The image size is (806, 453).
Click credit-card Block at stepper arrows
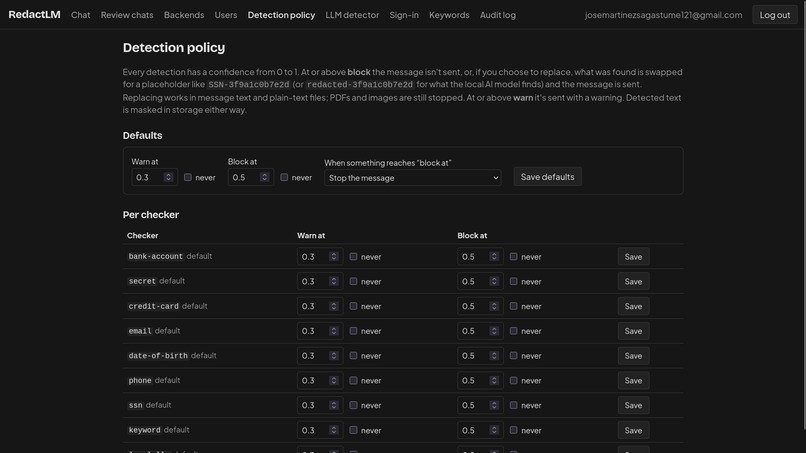tap(494, 306)
